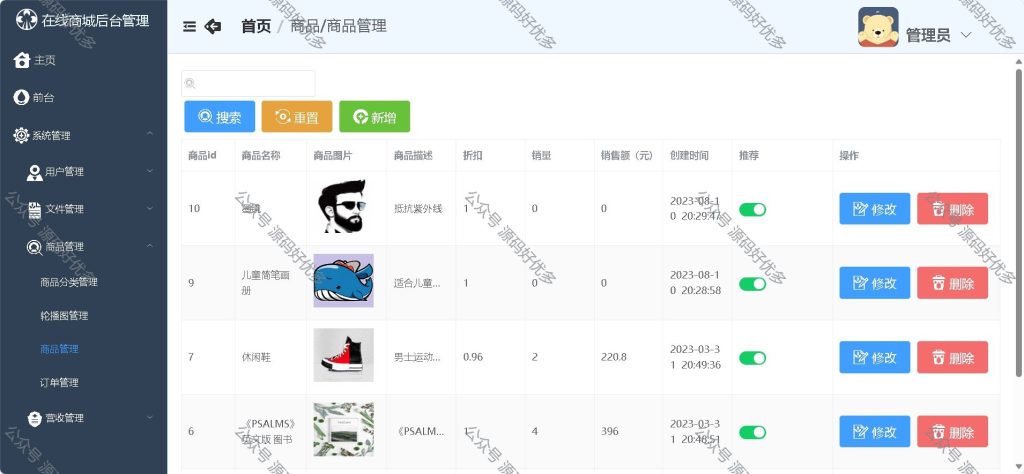Open 前台 menu item
The width and height of the screenshot is (1024, 474).
click(x=84, y=97)
